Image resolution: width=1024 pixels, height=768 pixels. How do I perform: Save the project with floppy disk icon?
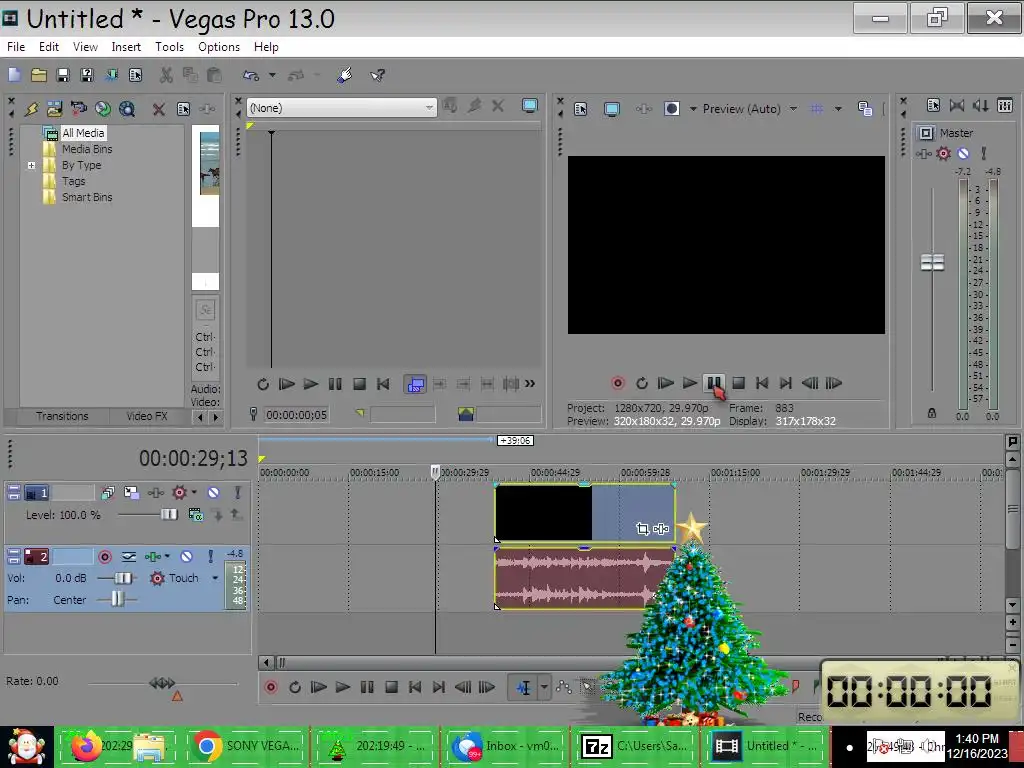coord(63,75)
